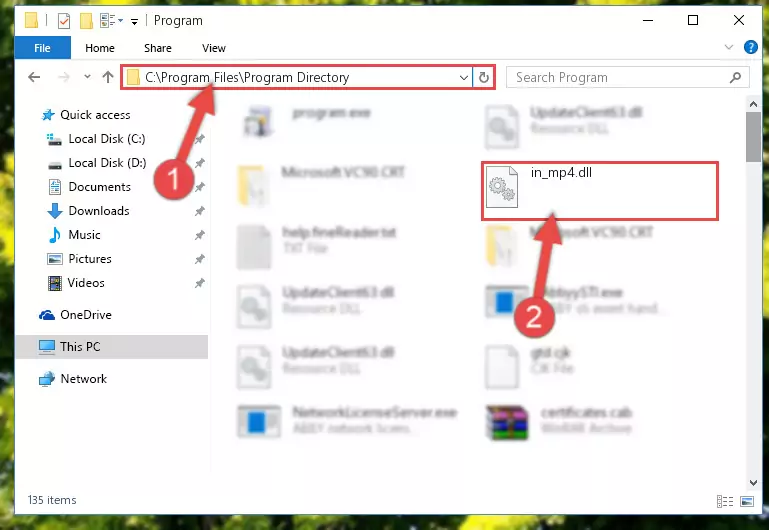Click the Back navigation arrow

tap(34, 77)
